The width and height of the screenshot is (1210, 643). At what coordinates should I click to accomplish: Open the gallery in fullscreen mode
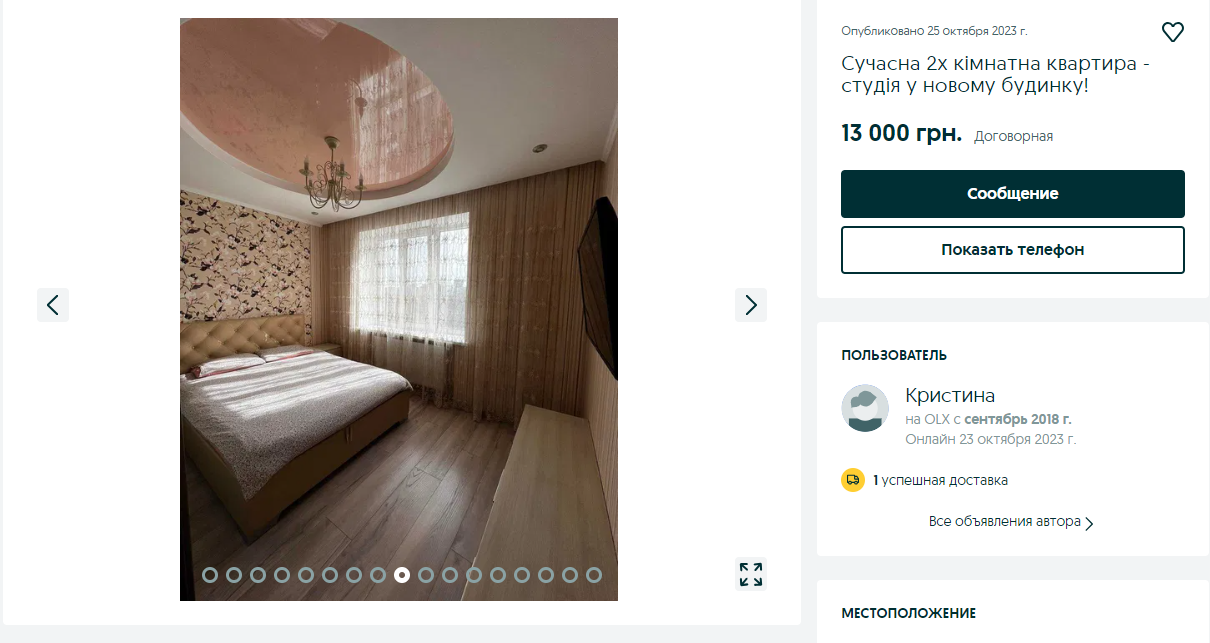(x=751, y=574)
